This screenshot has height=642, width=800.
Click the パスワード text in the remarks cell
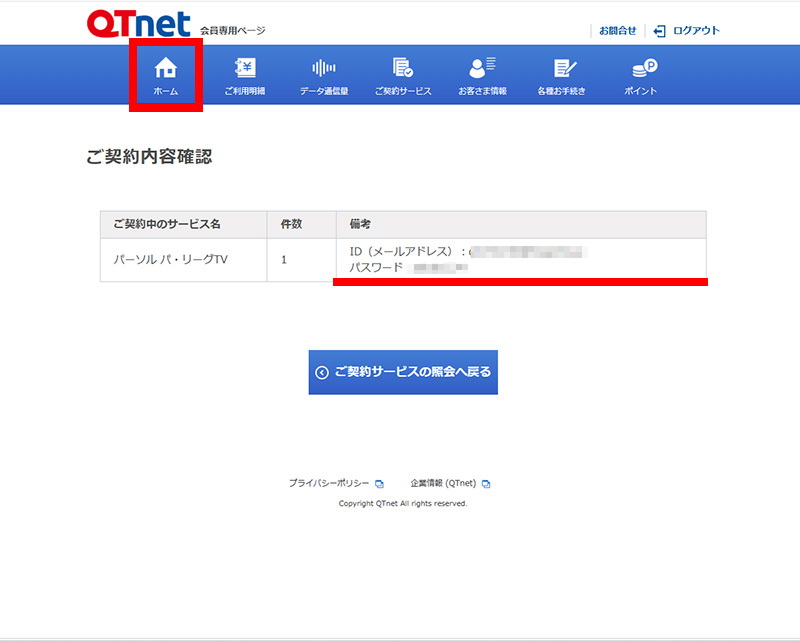pyautogui.click(x=377, y=268)
